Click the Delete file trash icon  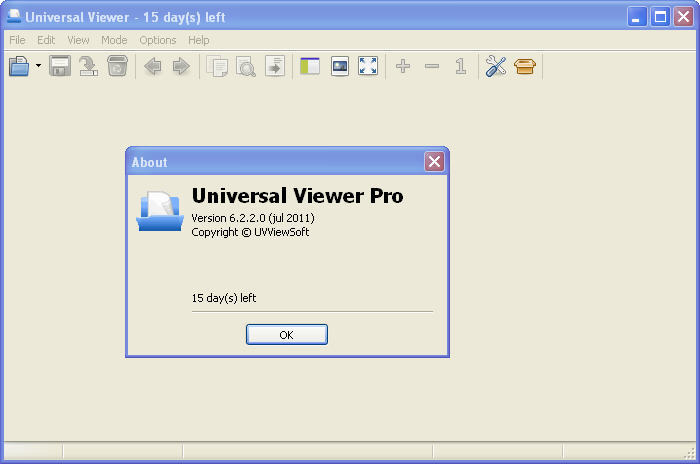[117, 67]
